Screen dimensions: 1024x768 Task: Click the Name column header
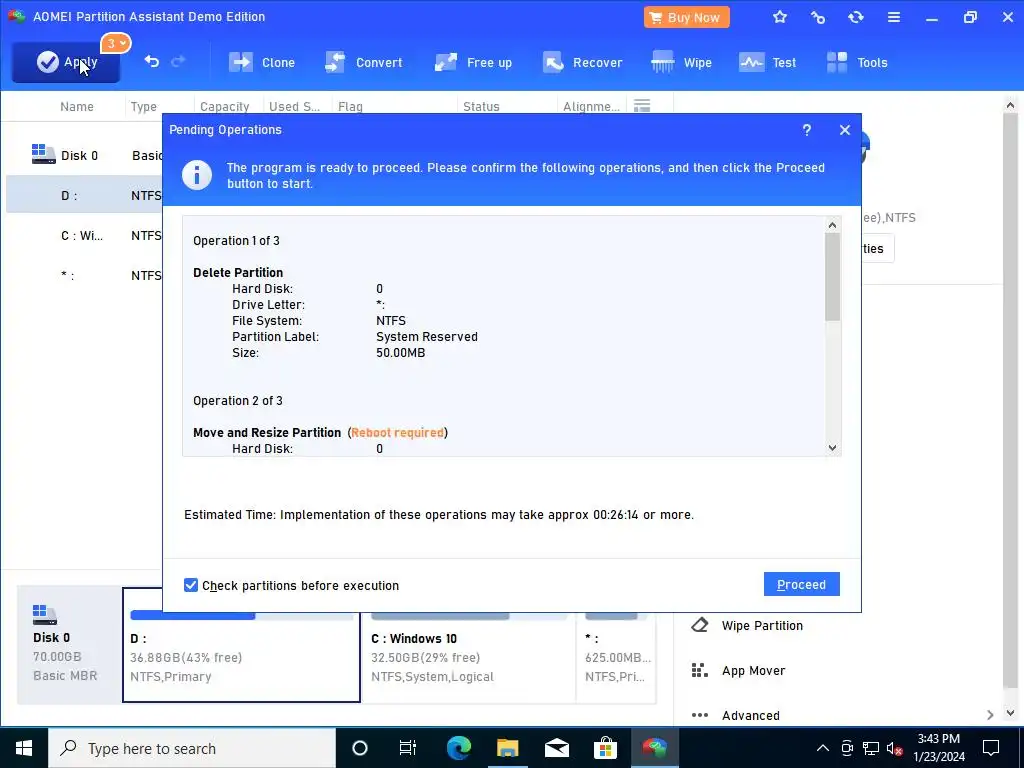pyautogui.click(x=76, y=106)
